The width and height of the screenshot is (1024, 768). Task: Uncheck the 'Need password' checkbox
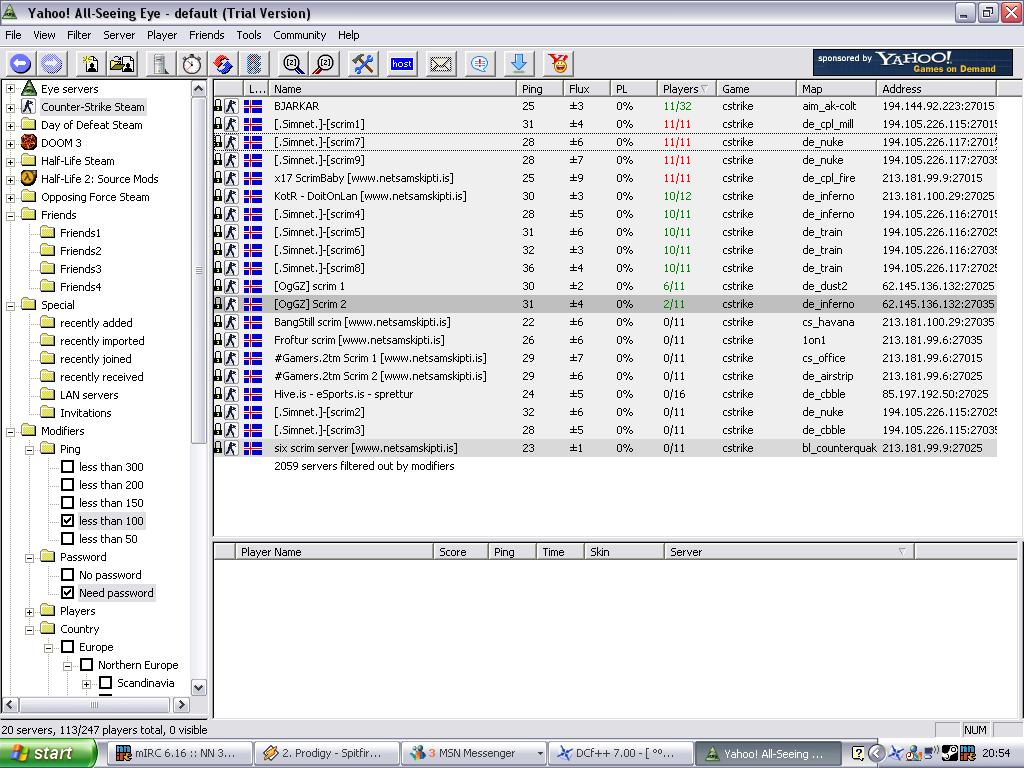click(x=67, y=592)
